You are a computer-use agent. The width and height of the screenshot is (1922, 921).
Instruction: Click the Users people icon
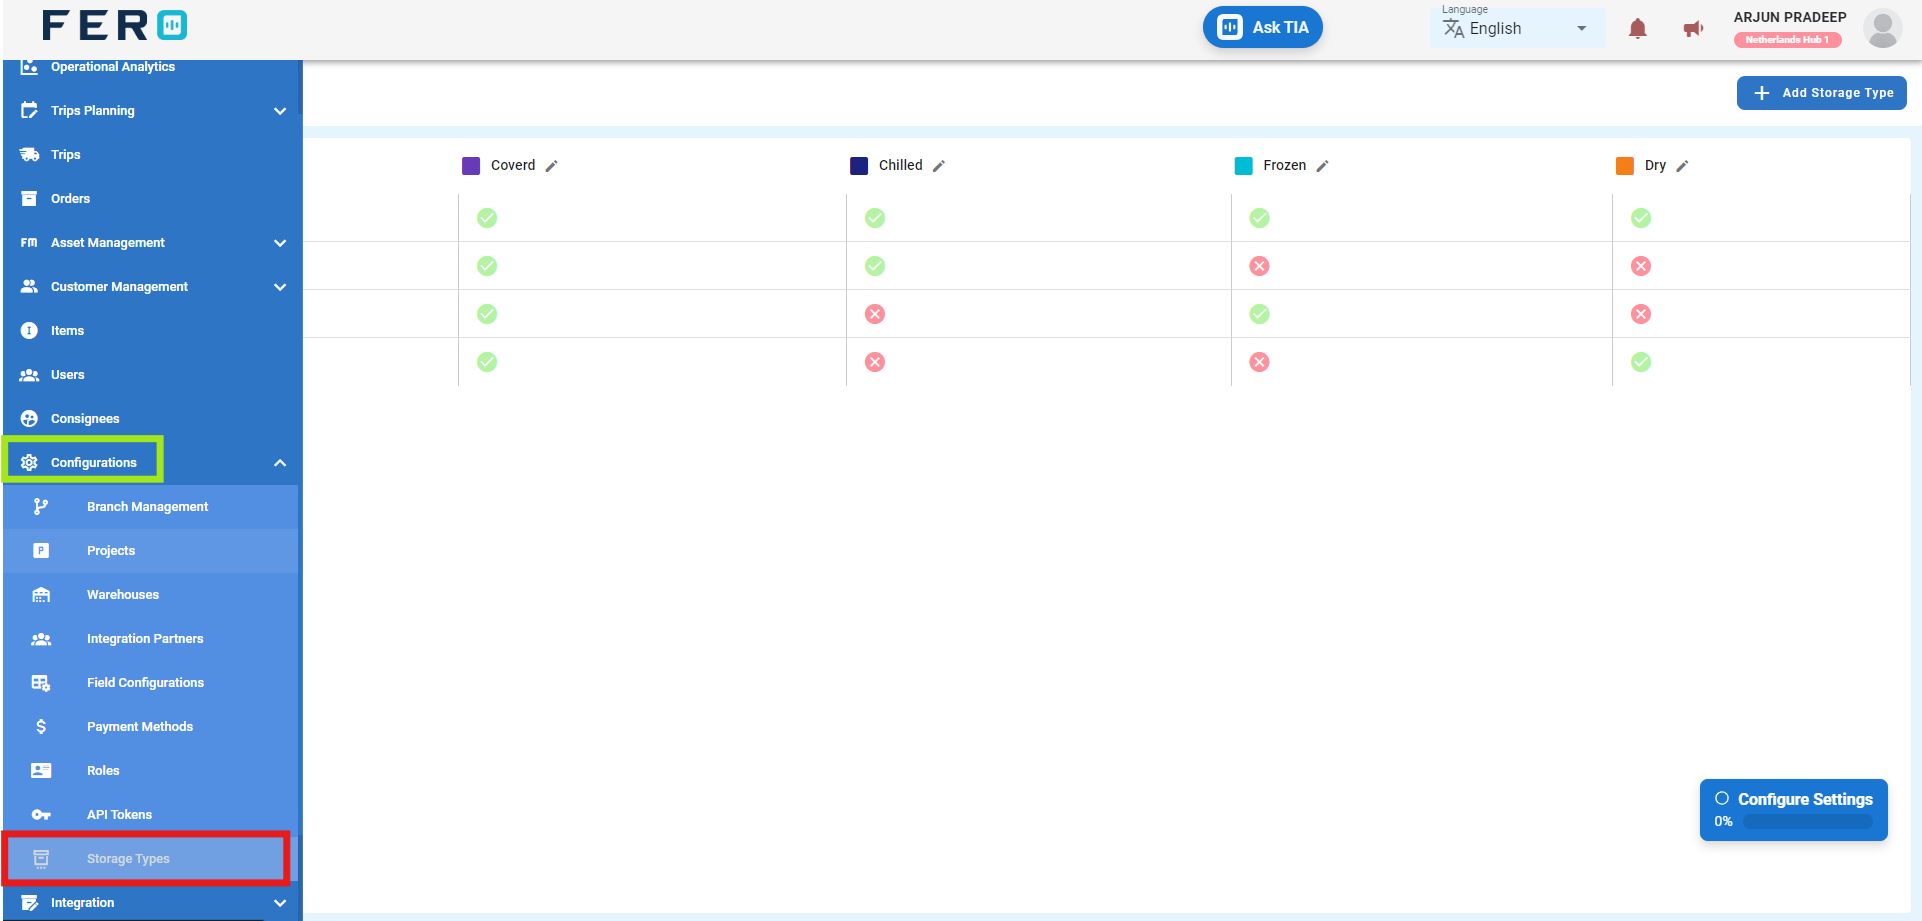tap(29, 374)
